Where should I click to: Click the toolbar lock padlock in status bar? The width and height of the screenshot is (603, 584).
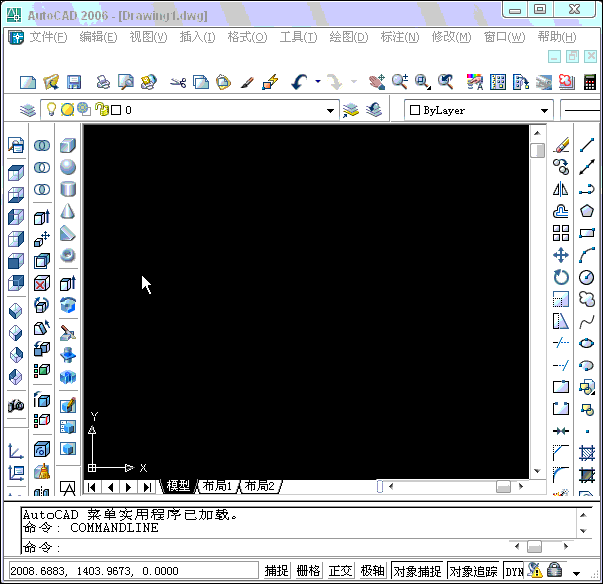pos(554,570)
